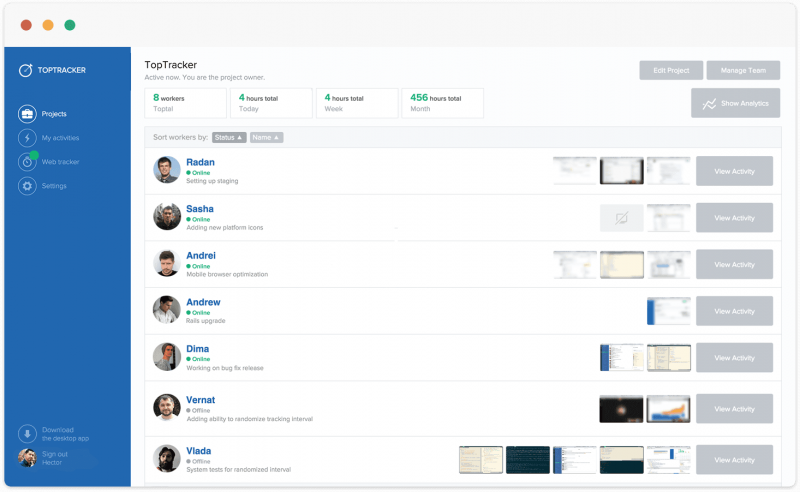Screen dimensions: 800x492
Task: Click Andrei's profile avatar
Action: [167, 263]
